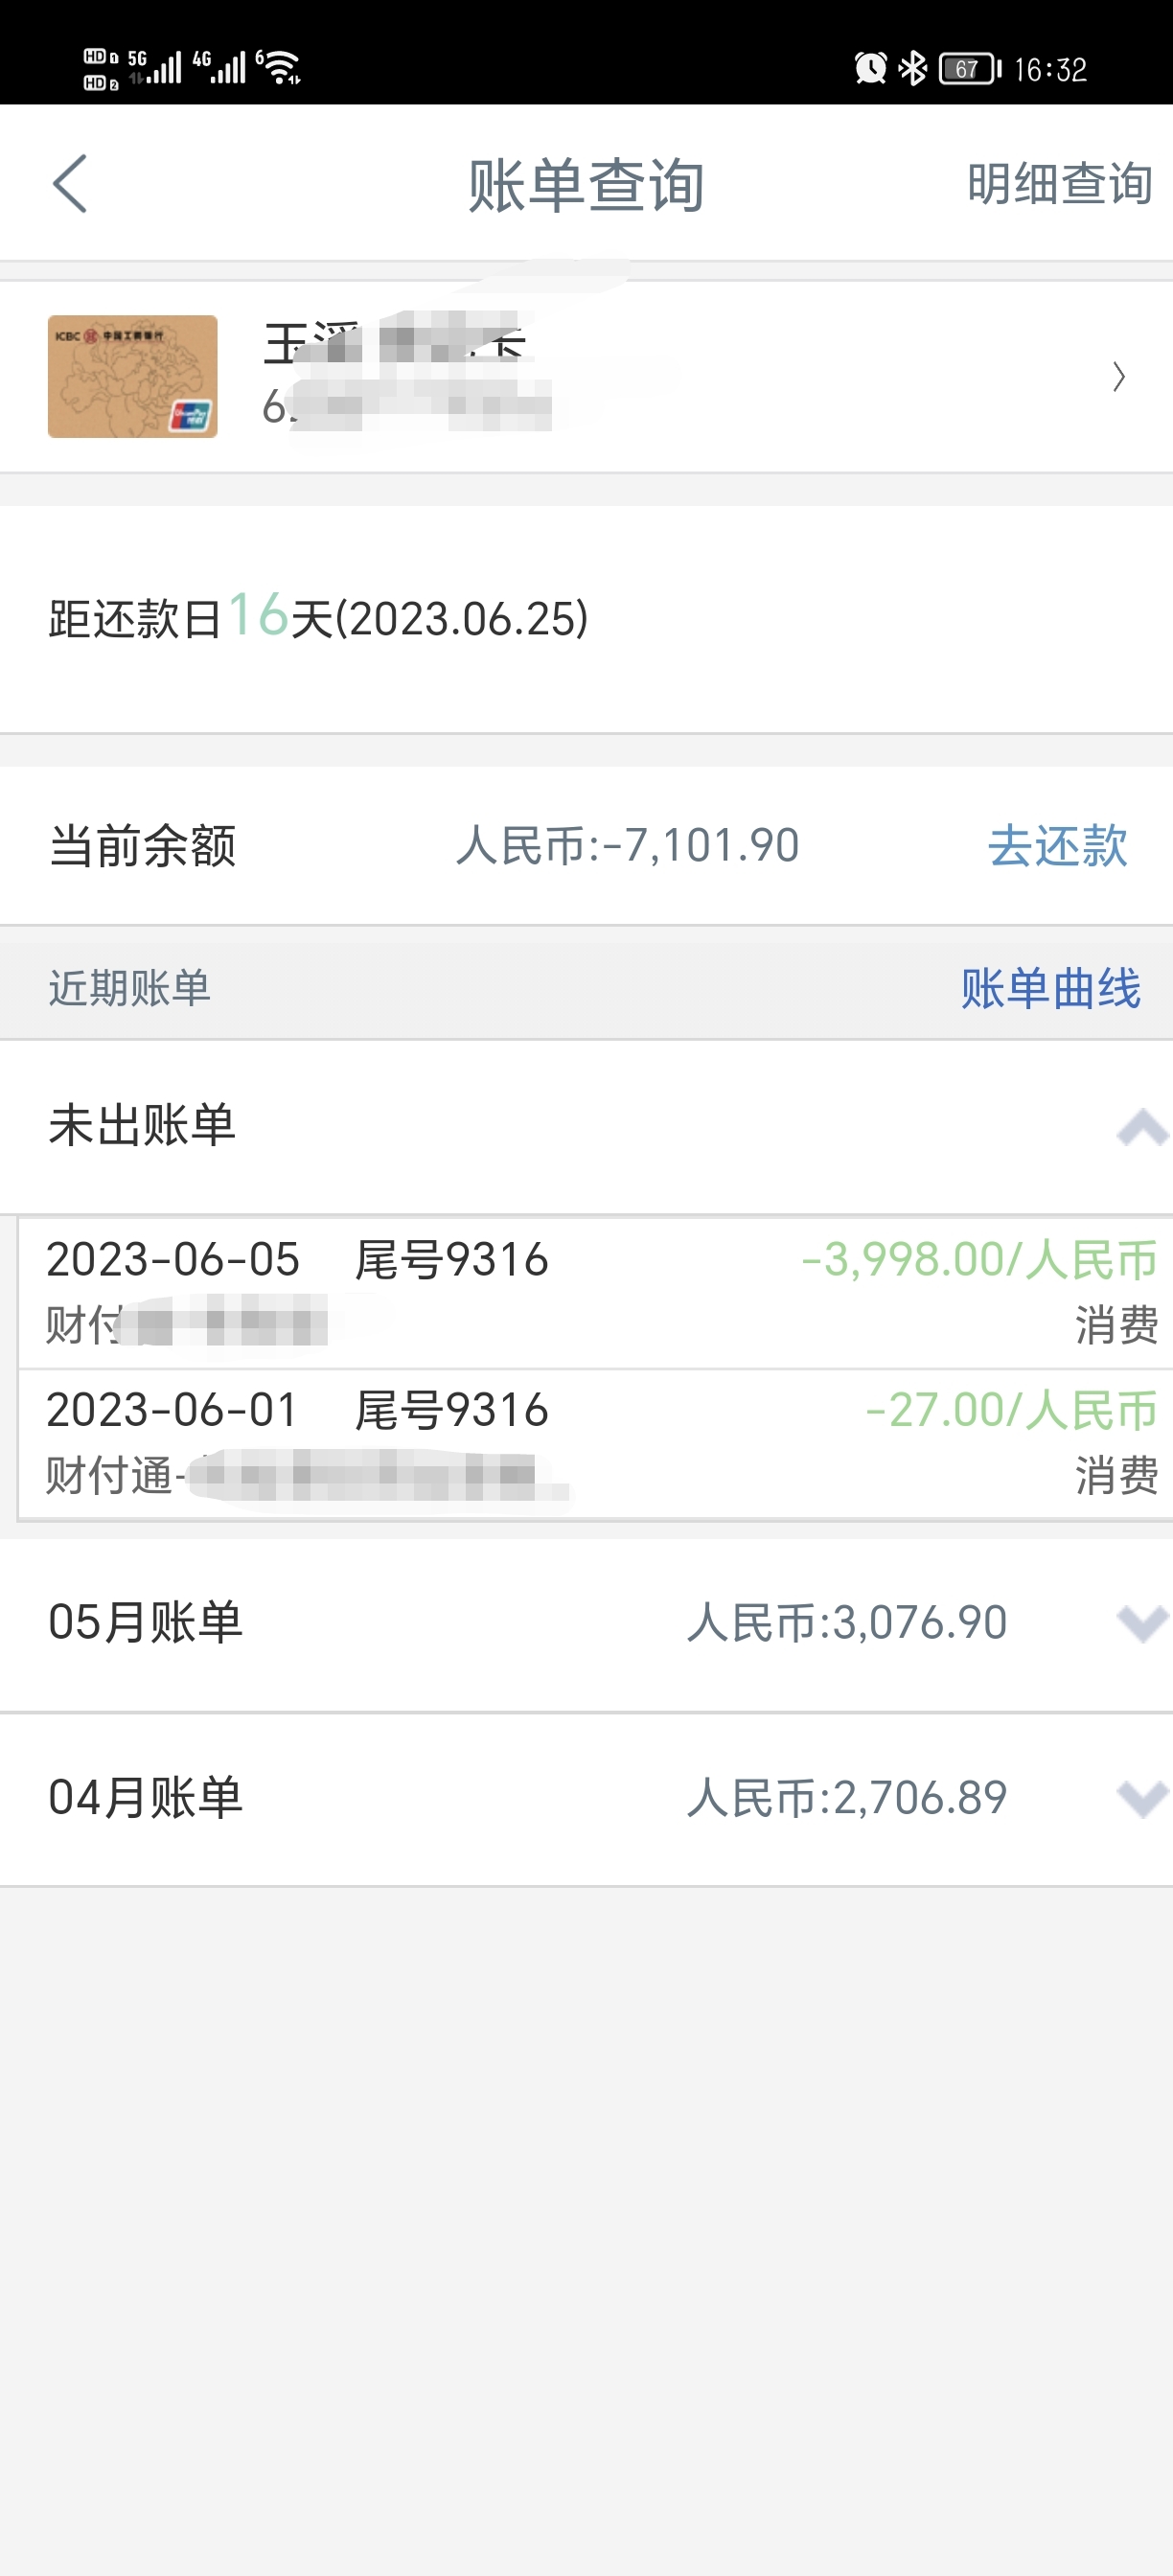Tap the back arrow icon

point(70,184)
